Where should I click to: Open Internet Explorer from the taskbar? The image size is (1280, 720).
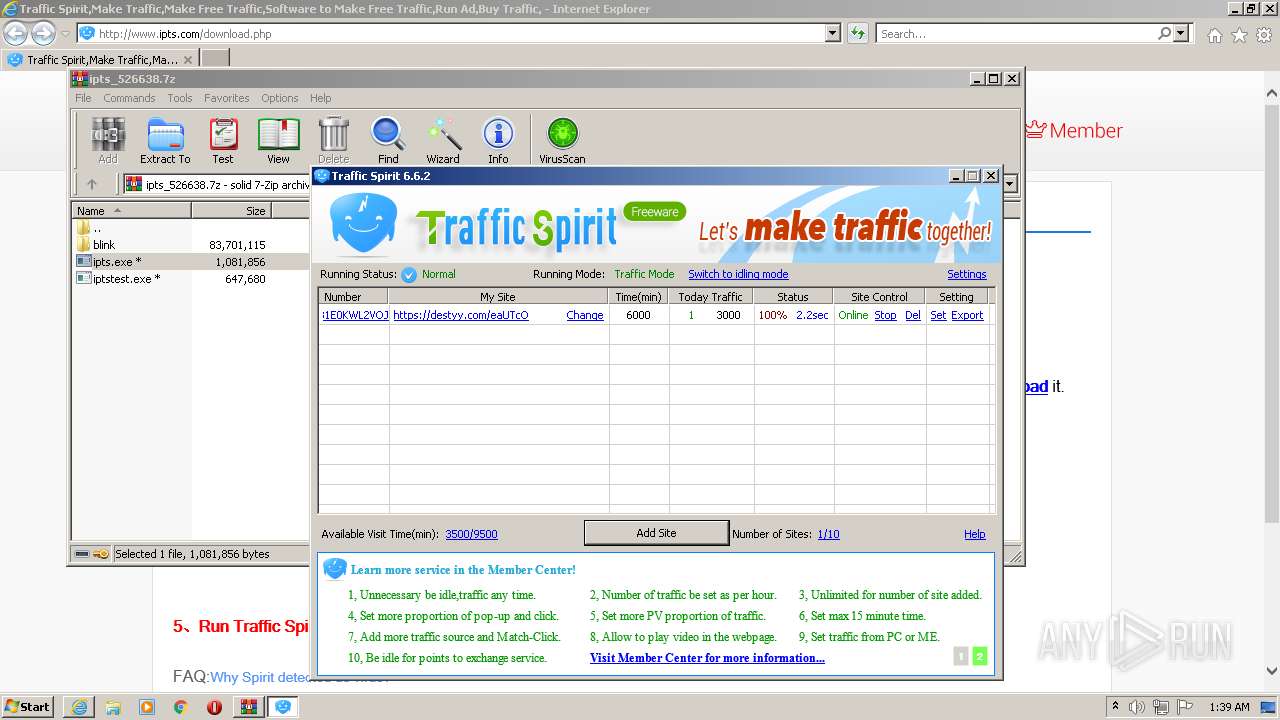(x=78, y=707)
